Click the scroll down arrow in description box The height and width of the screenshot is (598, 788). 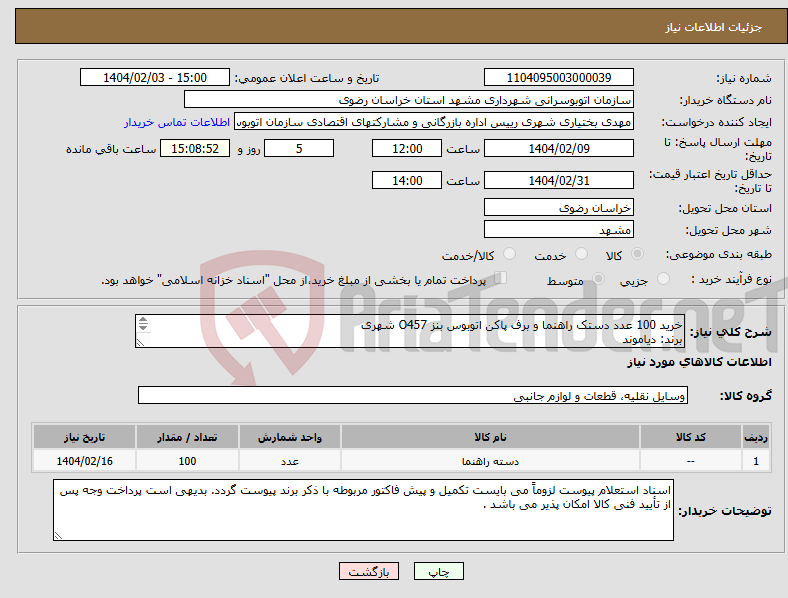pos(143,328)
